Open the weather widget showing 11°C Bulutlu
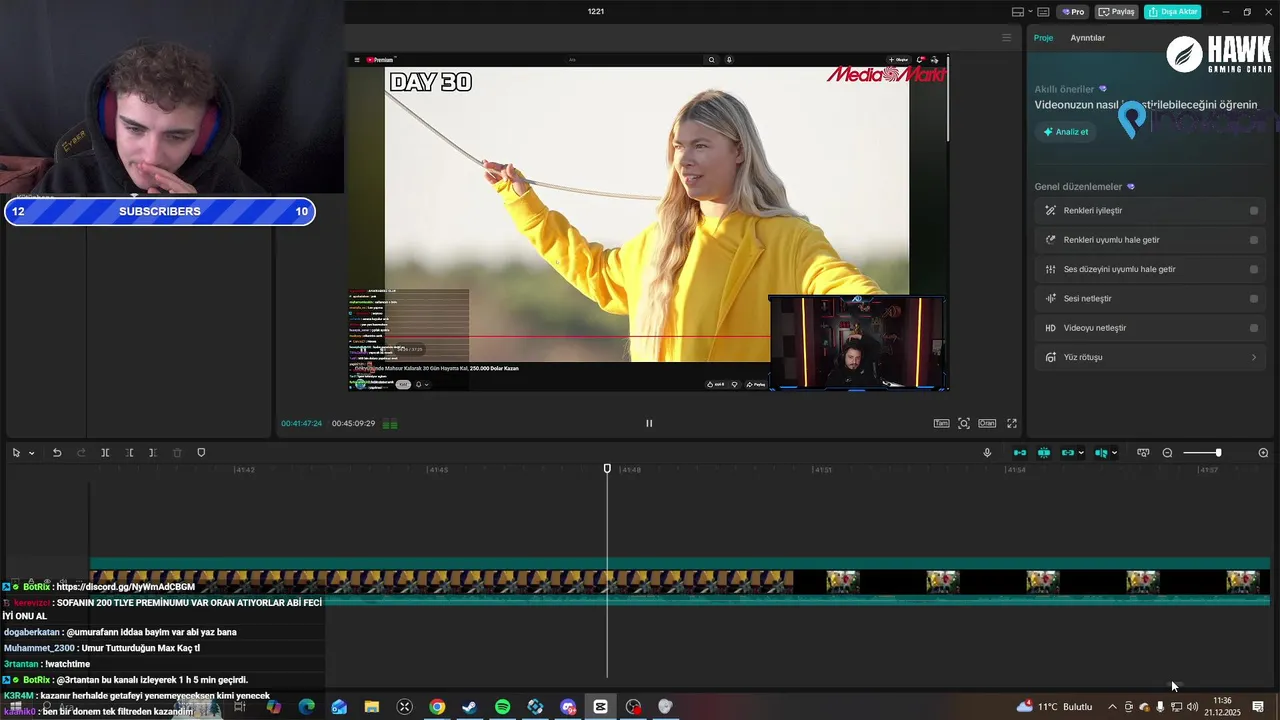Image resolution: width=1280 pixels, height=720 pixels. point(1055,707)
